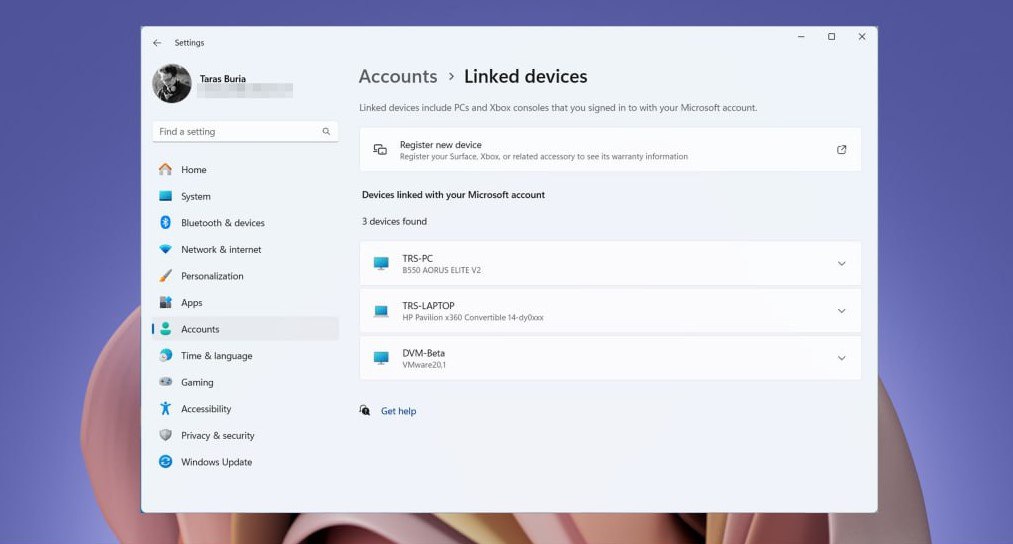Click the Time & language globe icon
Screen dimensions: 1013x544
[x=165, y=355]
